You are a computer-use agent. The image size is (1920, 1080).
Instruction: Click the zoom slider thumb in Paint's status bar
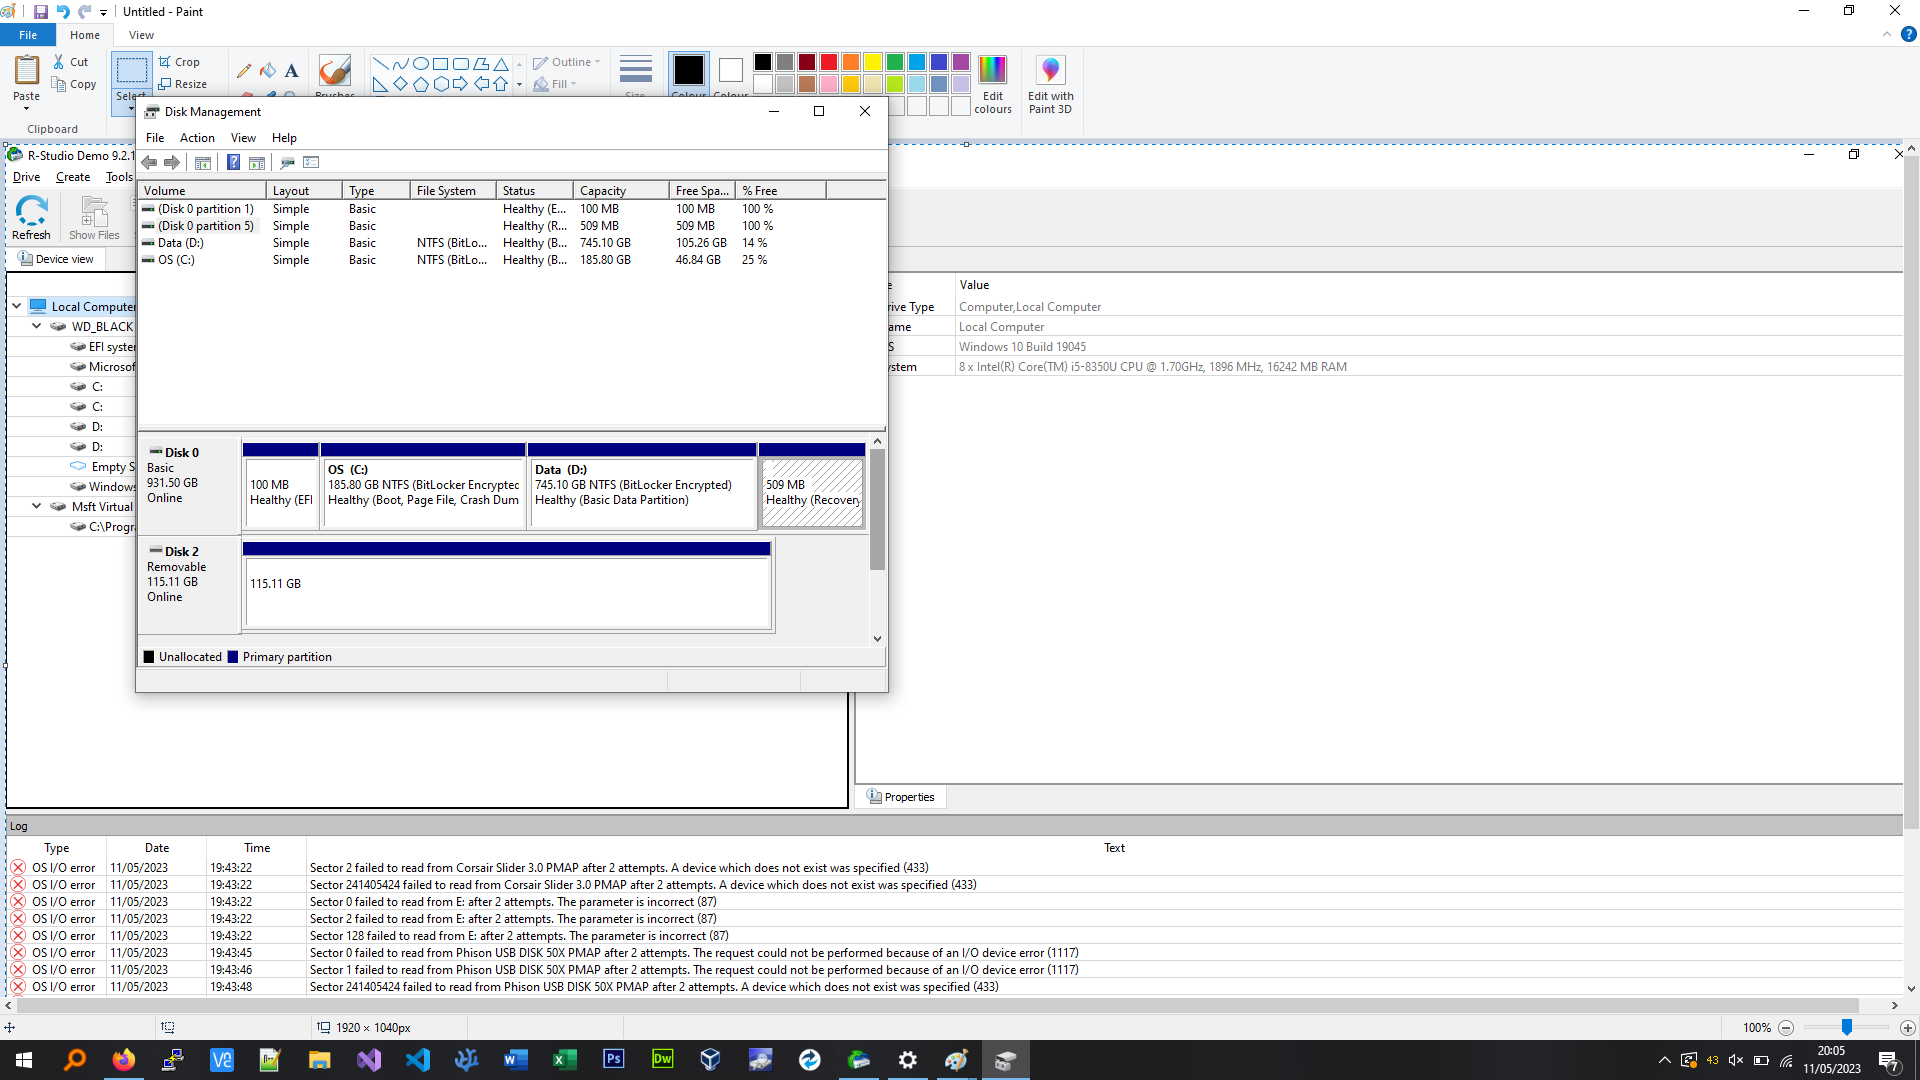coord(1847,1027)
